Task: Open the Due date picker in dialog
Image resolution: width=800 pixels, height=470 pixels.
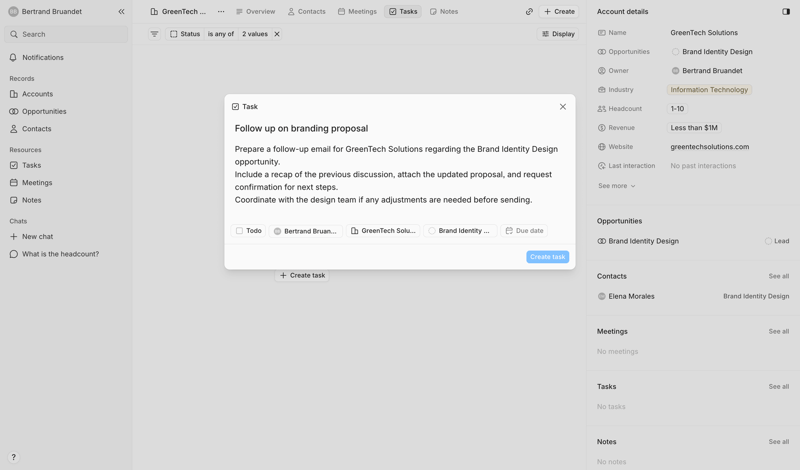Action: tap(524, 231)
